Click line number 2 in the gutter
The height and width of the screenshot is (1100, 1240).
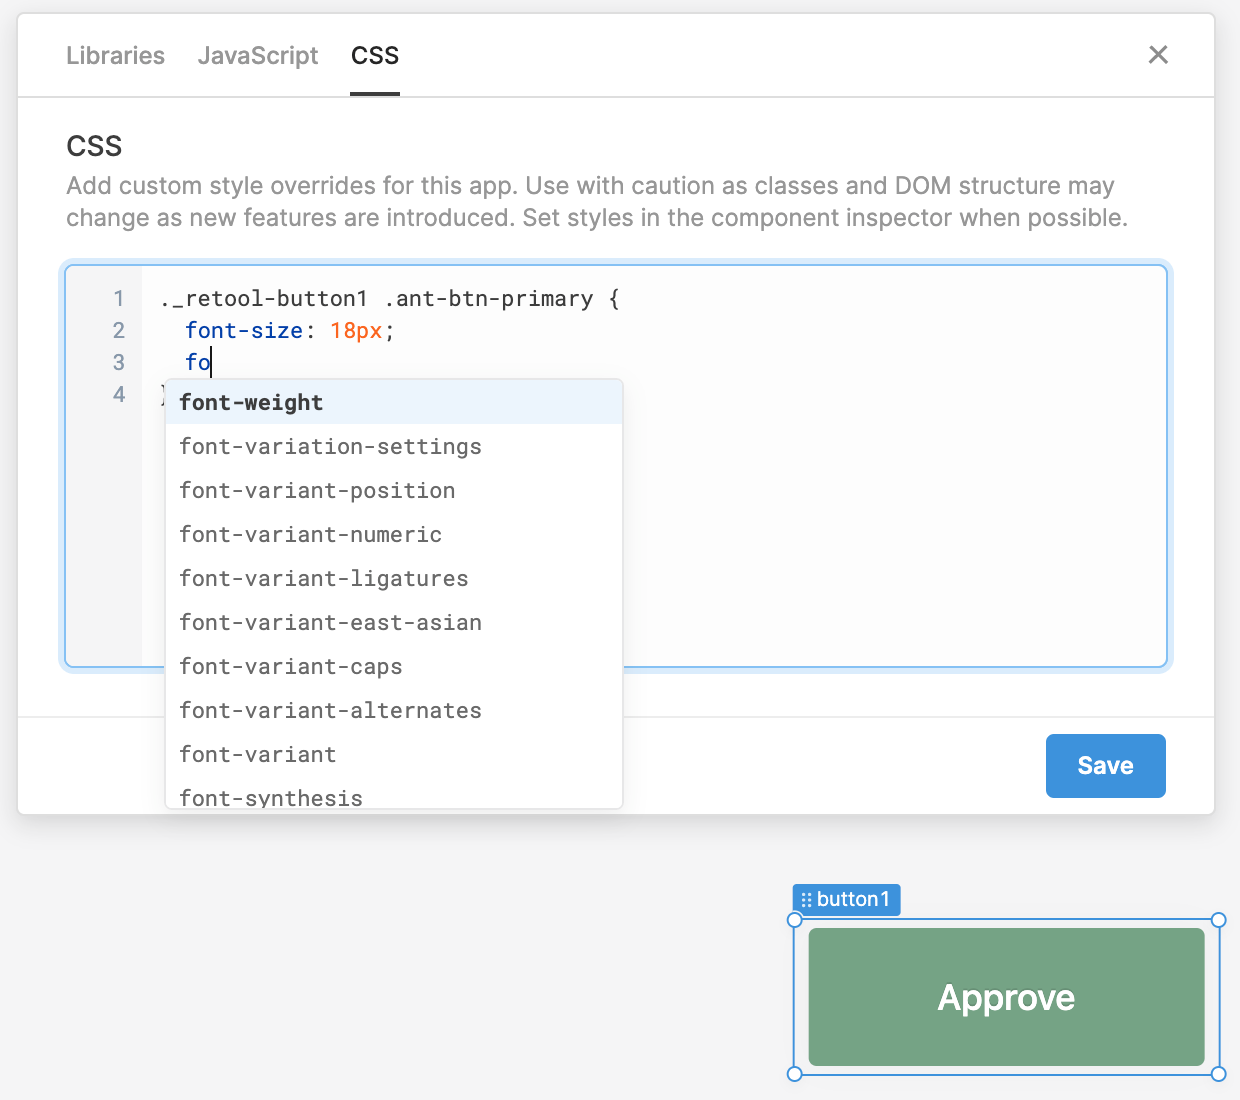pyautogui.click(x=119, y=330)
